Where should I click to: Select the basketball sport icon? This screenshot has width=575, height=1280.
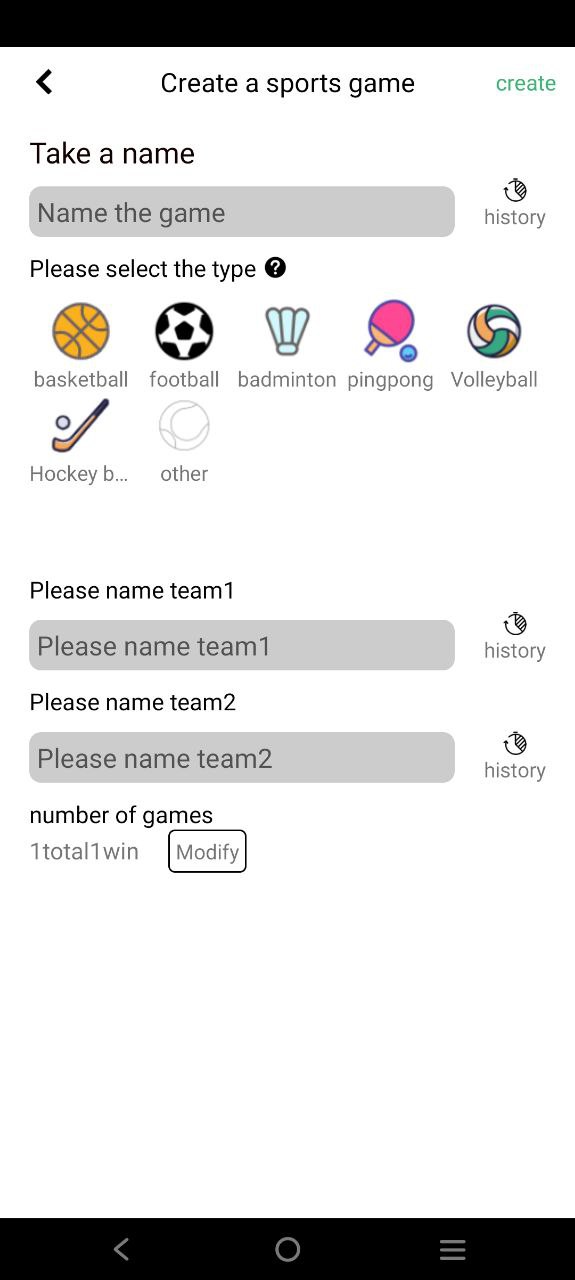81,331
